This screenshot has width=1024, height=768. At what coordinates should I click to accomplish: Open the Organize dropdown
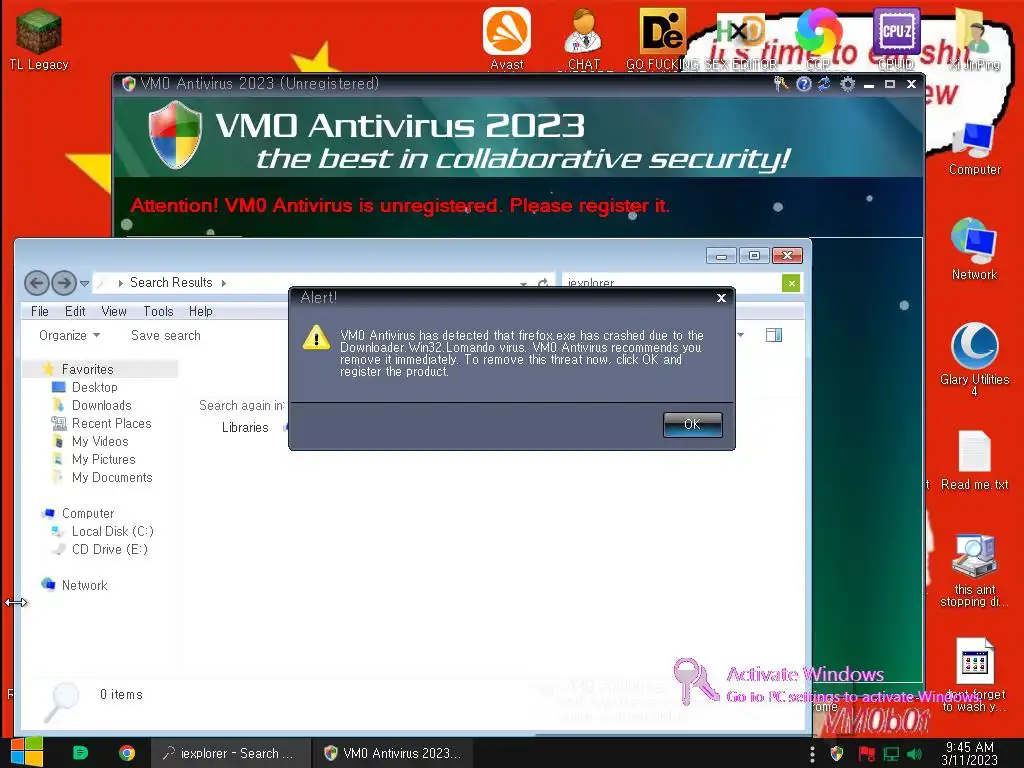pos(69,335)
